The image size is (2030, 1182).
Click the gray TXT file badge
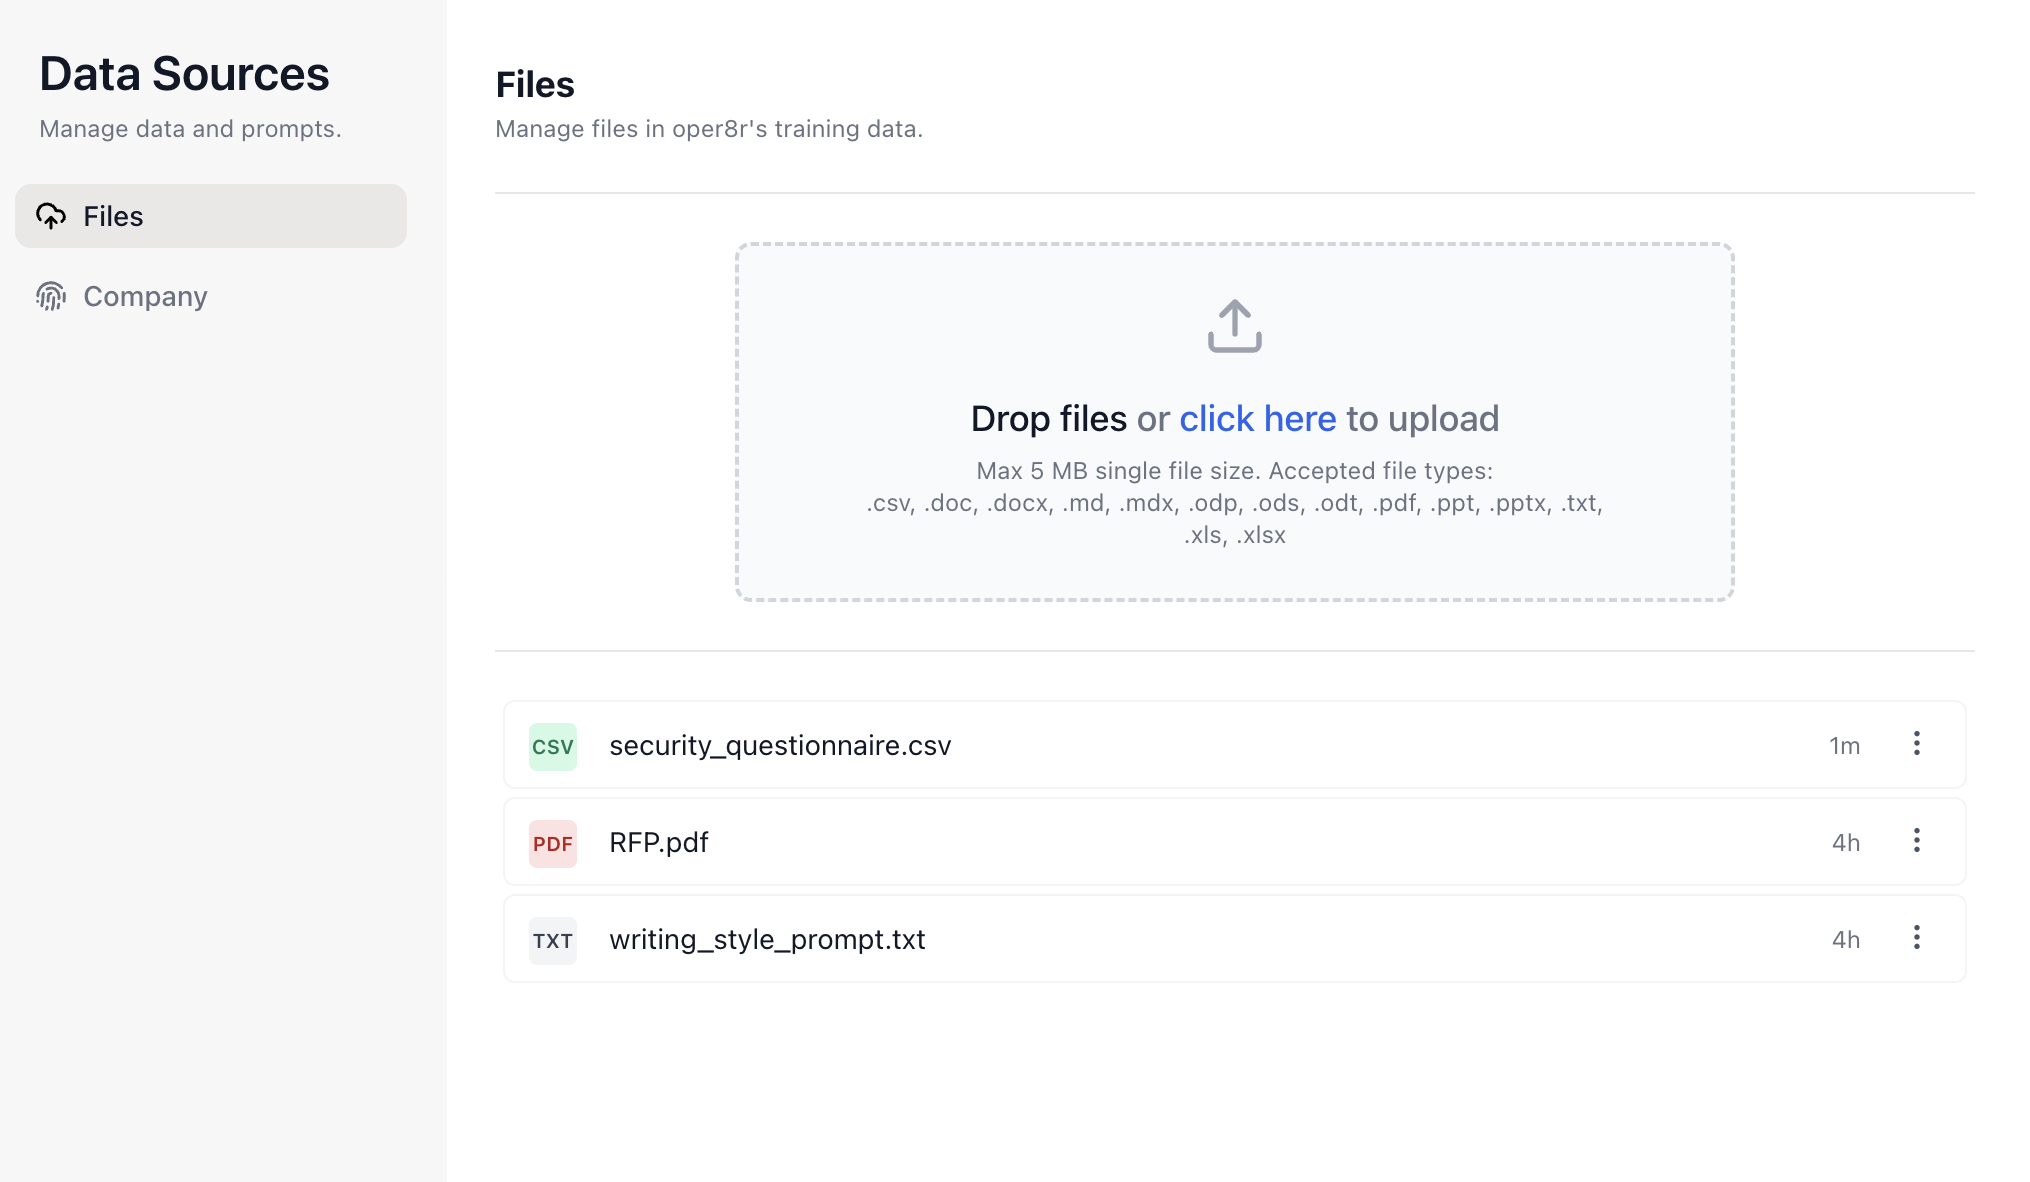coord(553,941)
